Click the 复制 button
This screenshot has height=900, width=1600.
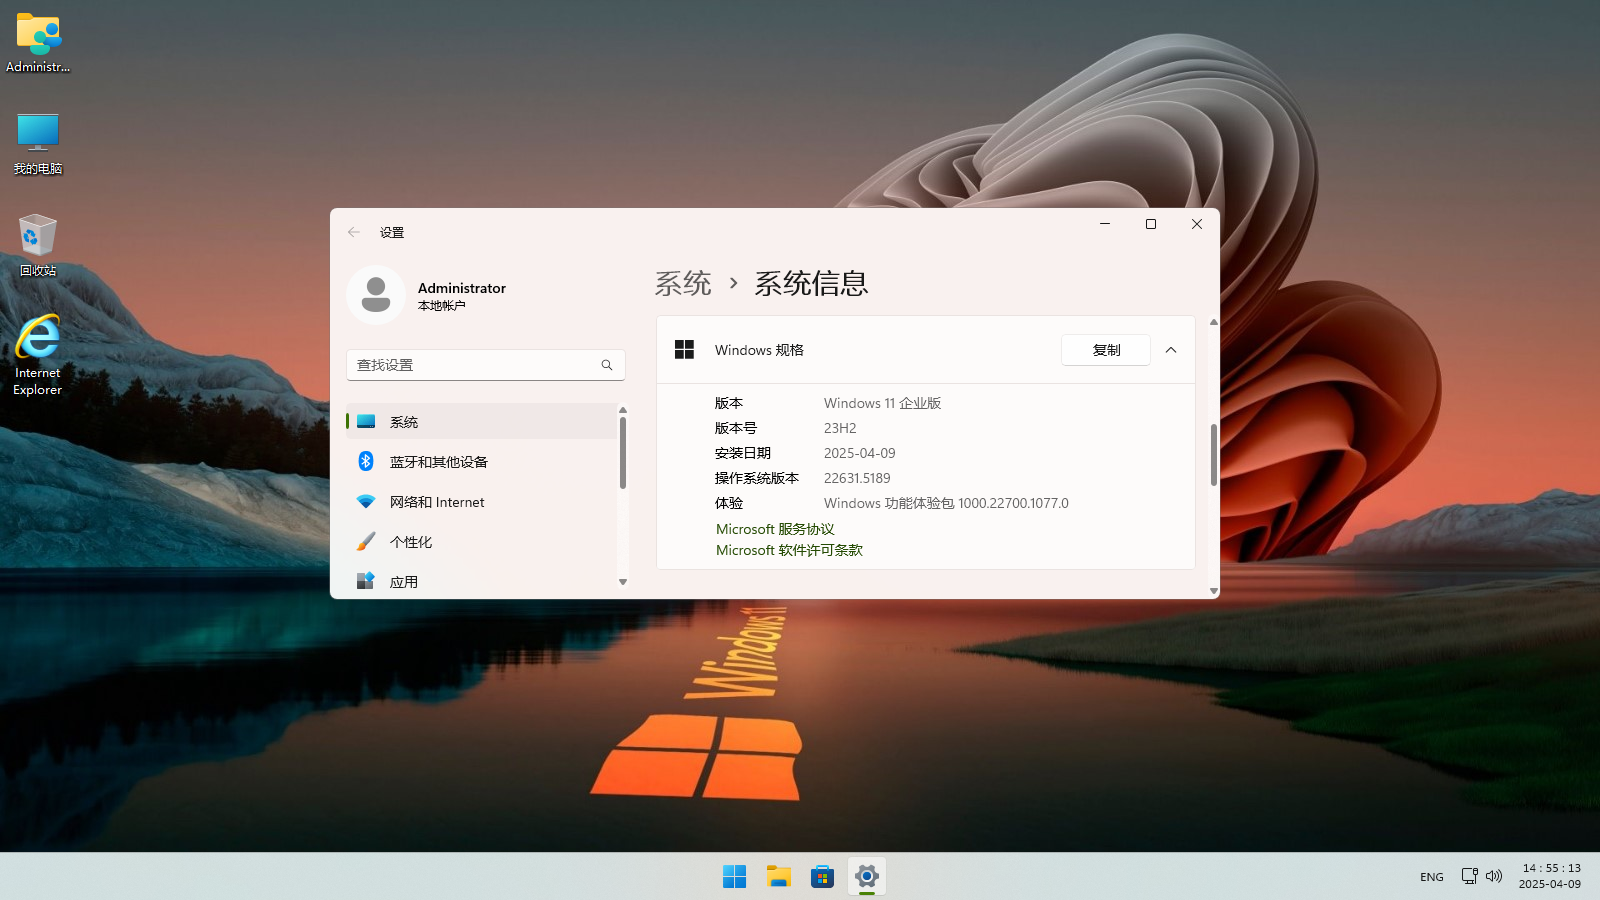pyautogui.click(x=1106, y=350)
